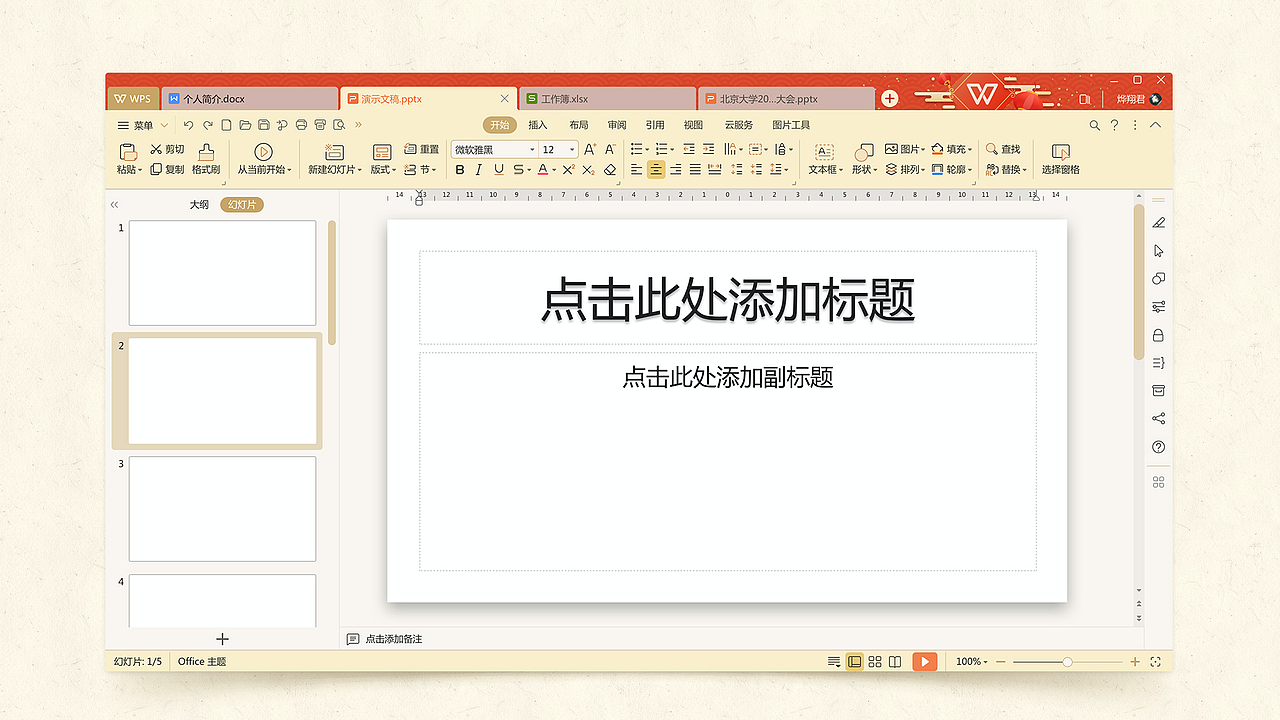
Task: Toggle justify alignment
Action: tap(695, 170)
